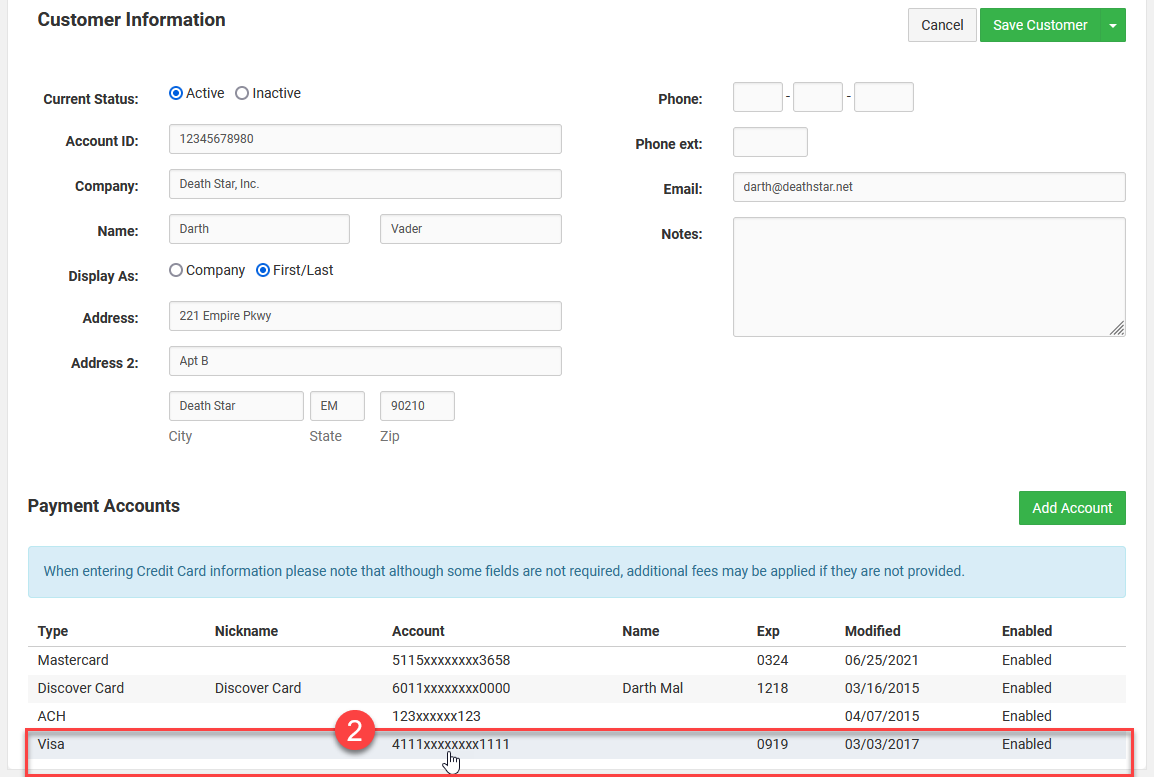Image resolution: width=1154 pixels, height=777 pixels.
Task: Click the Address 2 field
Action: [365, 361]
